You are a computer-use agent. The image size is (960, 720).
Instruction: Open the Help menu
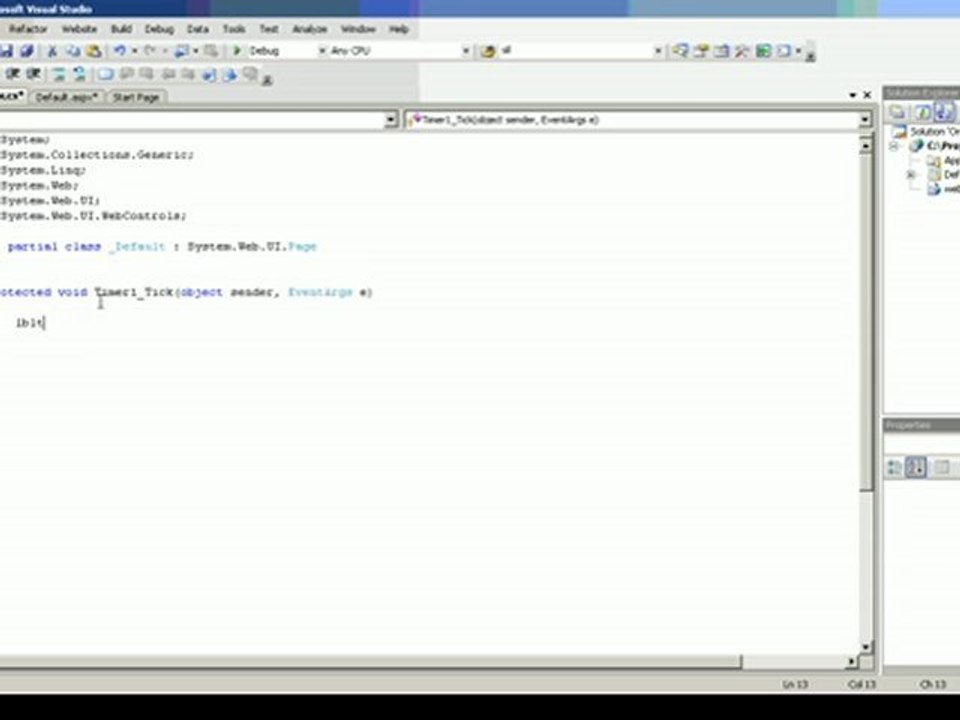pyautogui.click(x=399, y=29)
